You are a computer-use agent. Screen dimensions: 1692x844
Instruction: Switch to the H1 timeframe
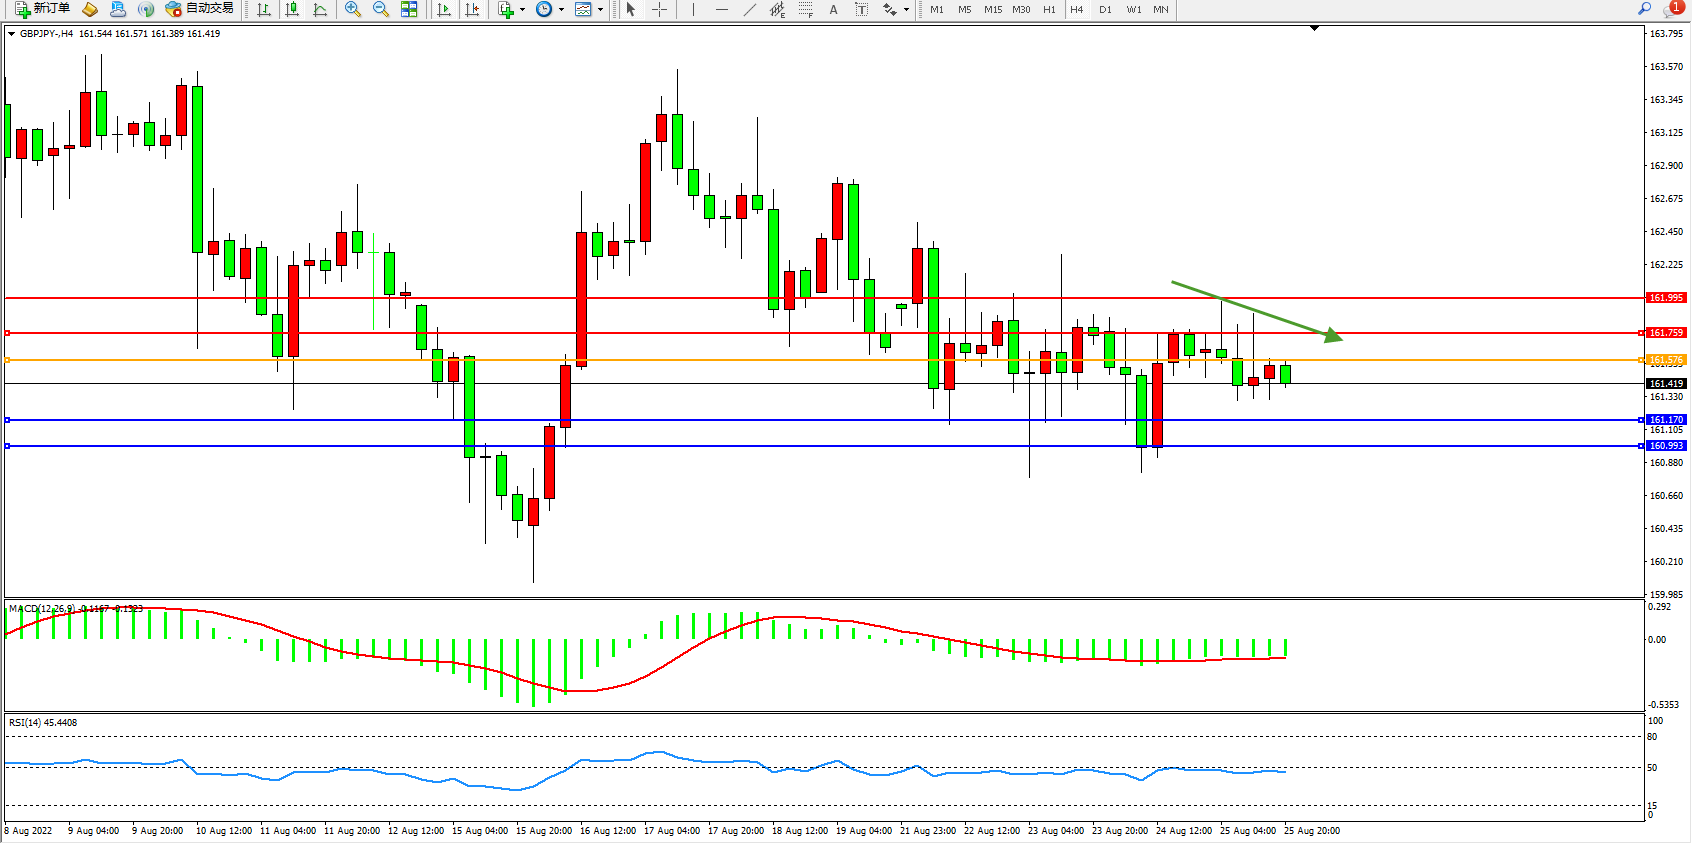(1049, 9)
